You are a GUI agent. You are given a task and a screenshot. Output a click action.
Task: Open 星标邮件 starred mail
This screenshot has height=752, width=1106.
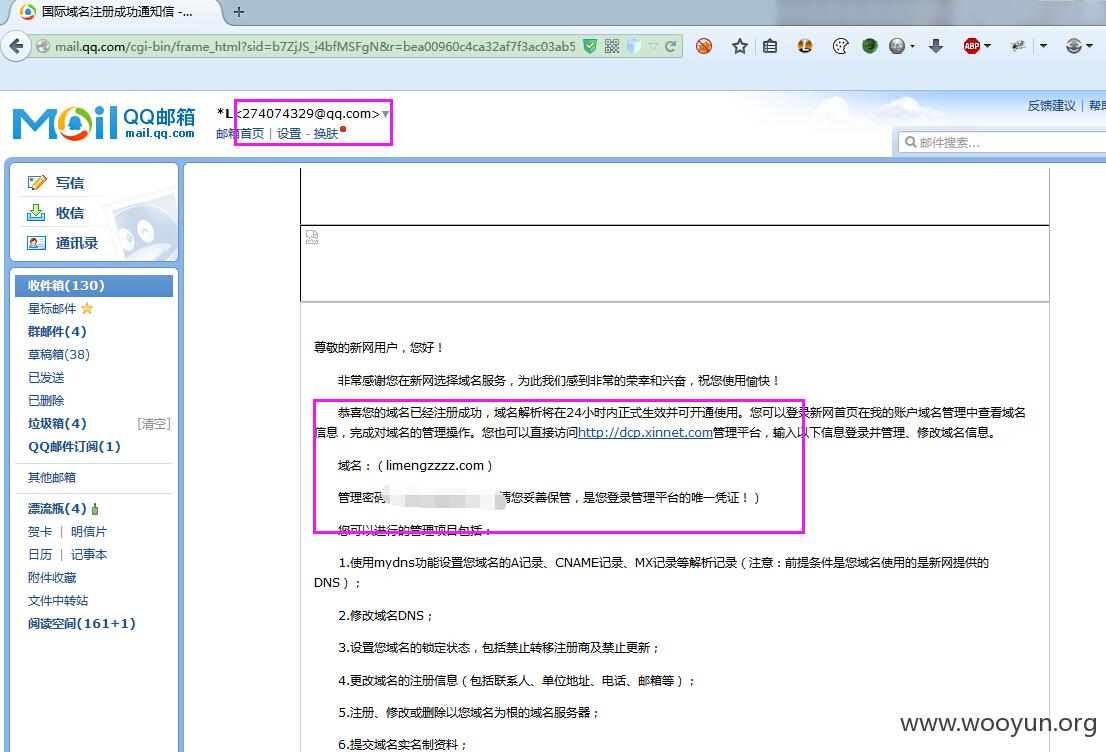click(51, 308)
